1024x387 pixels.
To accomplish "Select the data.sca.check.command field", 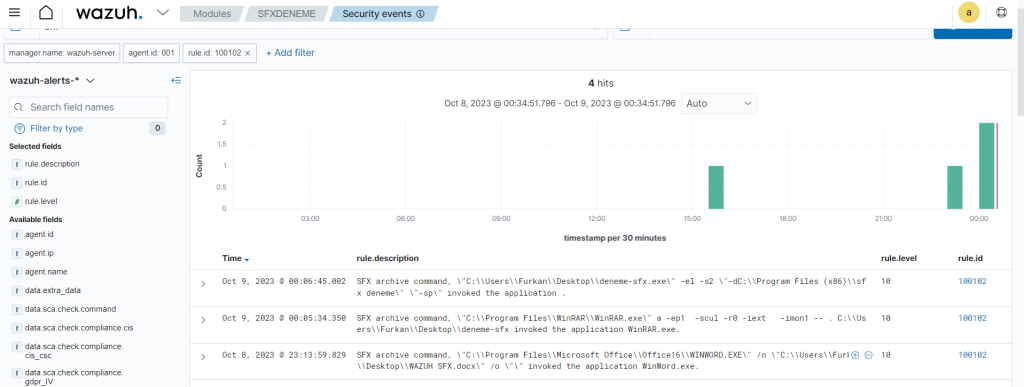I will (71, 309).
